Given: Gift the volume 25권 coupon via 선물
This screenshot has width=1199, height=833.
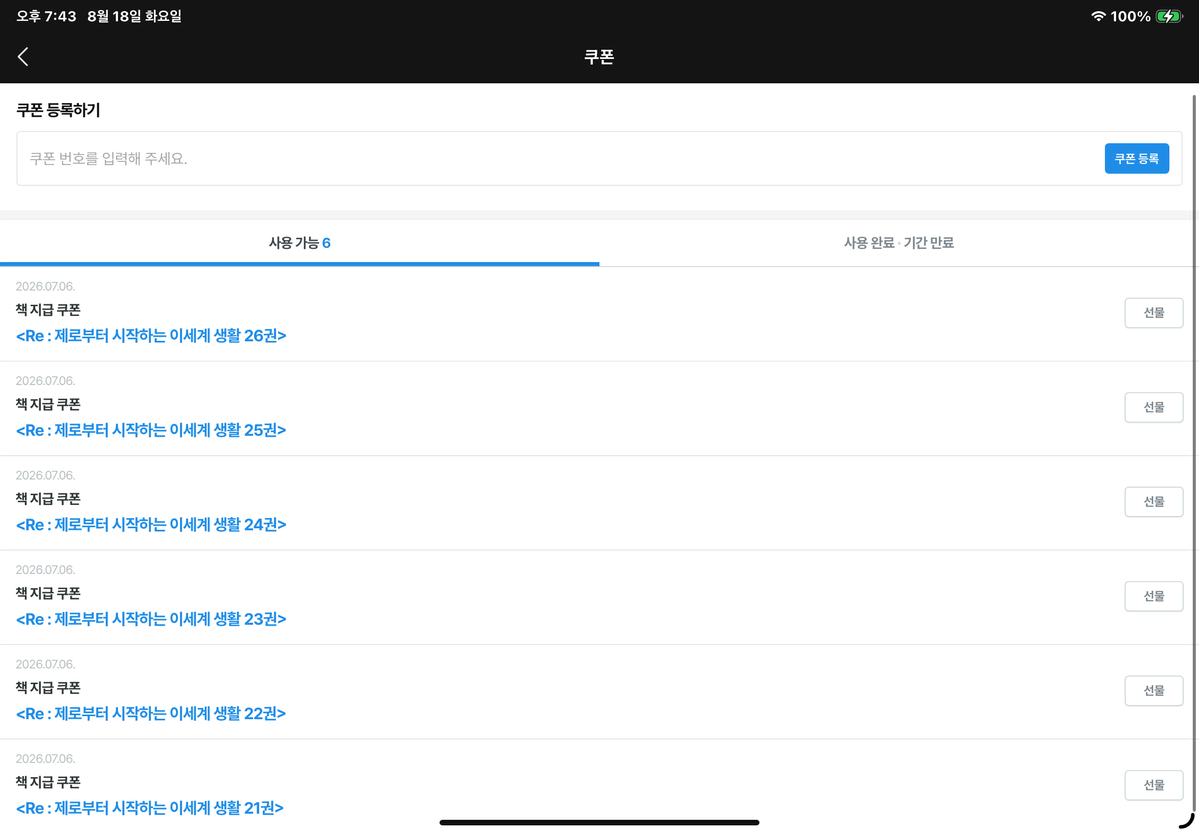Looking at the screenshot, I should point(1153,407).
